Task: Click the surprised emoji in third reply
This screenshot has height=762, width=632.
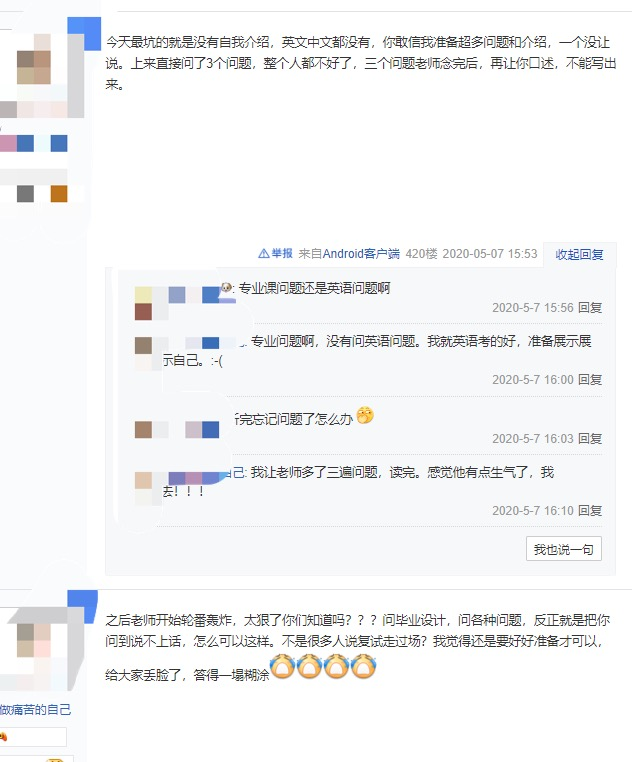Action: [365, 416]
